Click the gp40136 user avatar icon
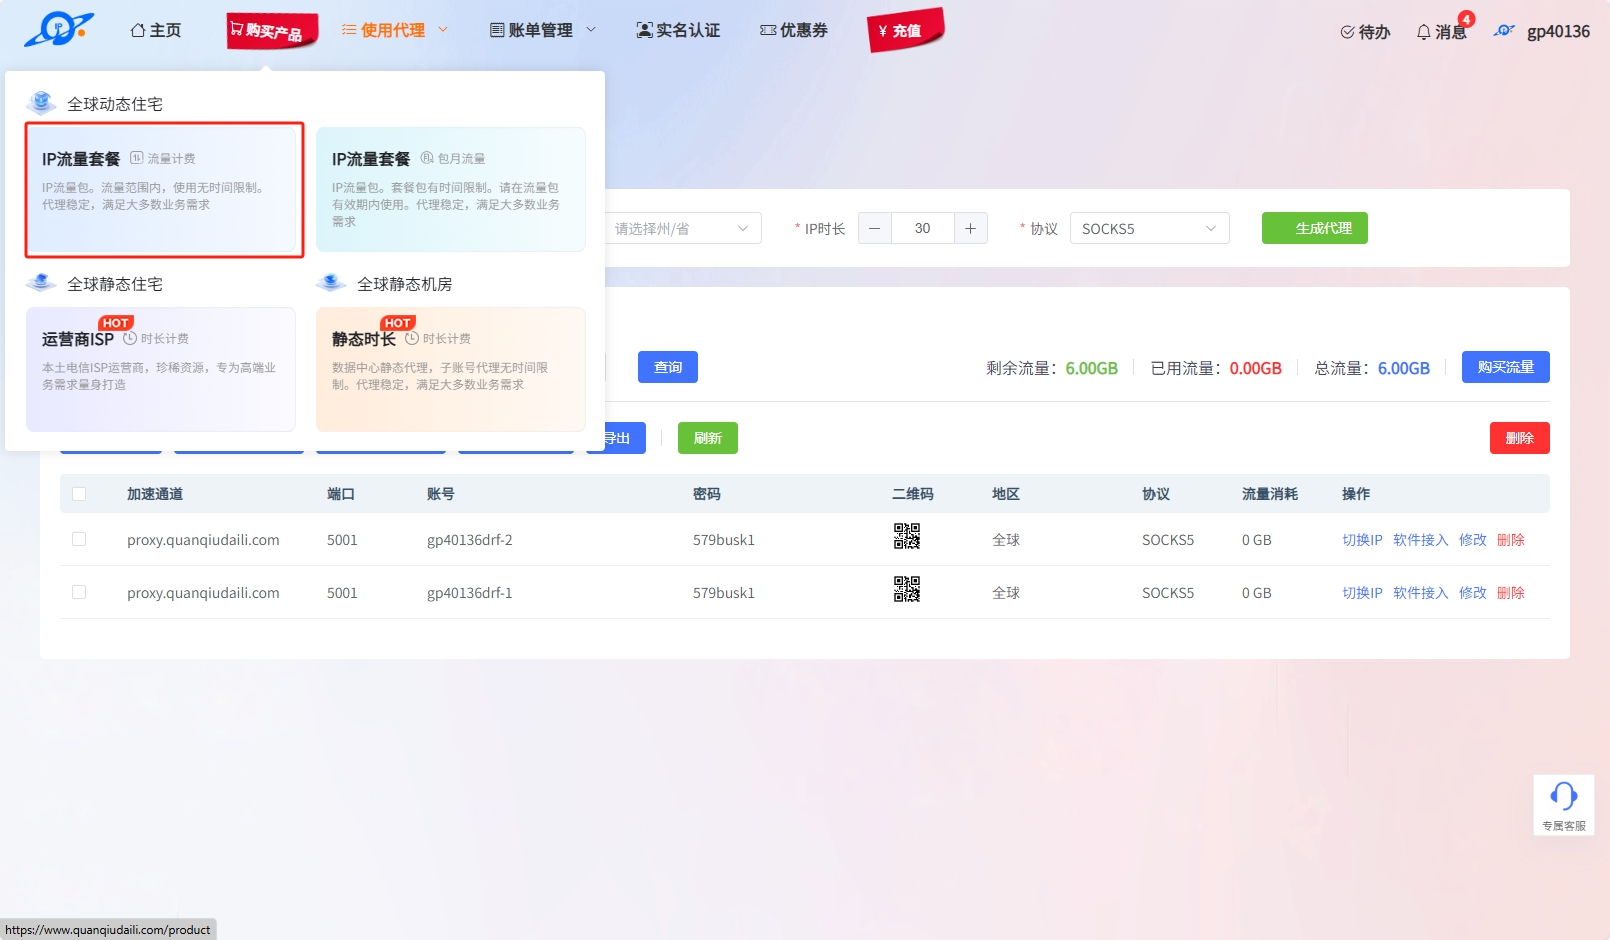The width and height of the screenshot is (1610, 940). [x=1504, y=31]
